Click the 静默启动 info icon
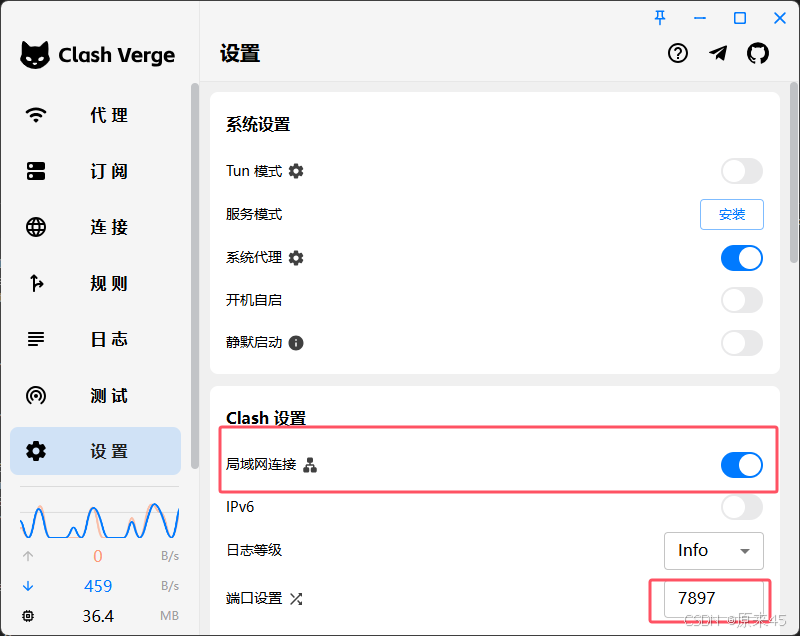The image size is (800, 636). click(x=296, y=343)
